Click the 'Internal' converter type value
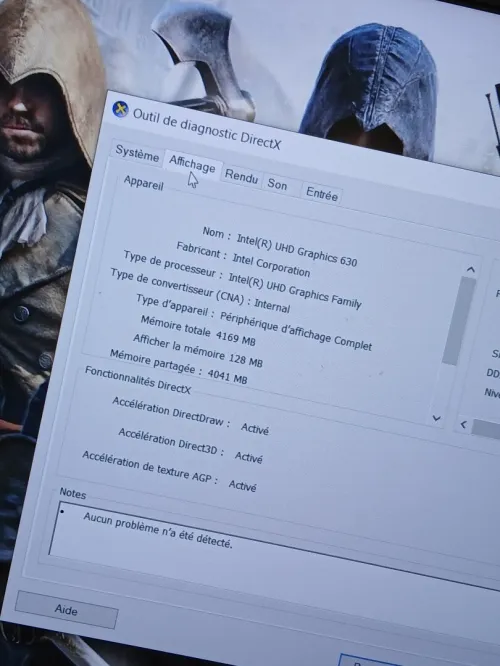The height and width of the screenshot is (666, 500). coord(272,305)
